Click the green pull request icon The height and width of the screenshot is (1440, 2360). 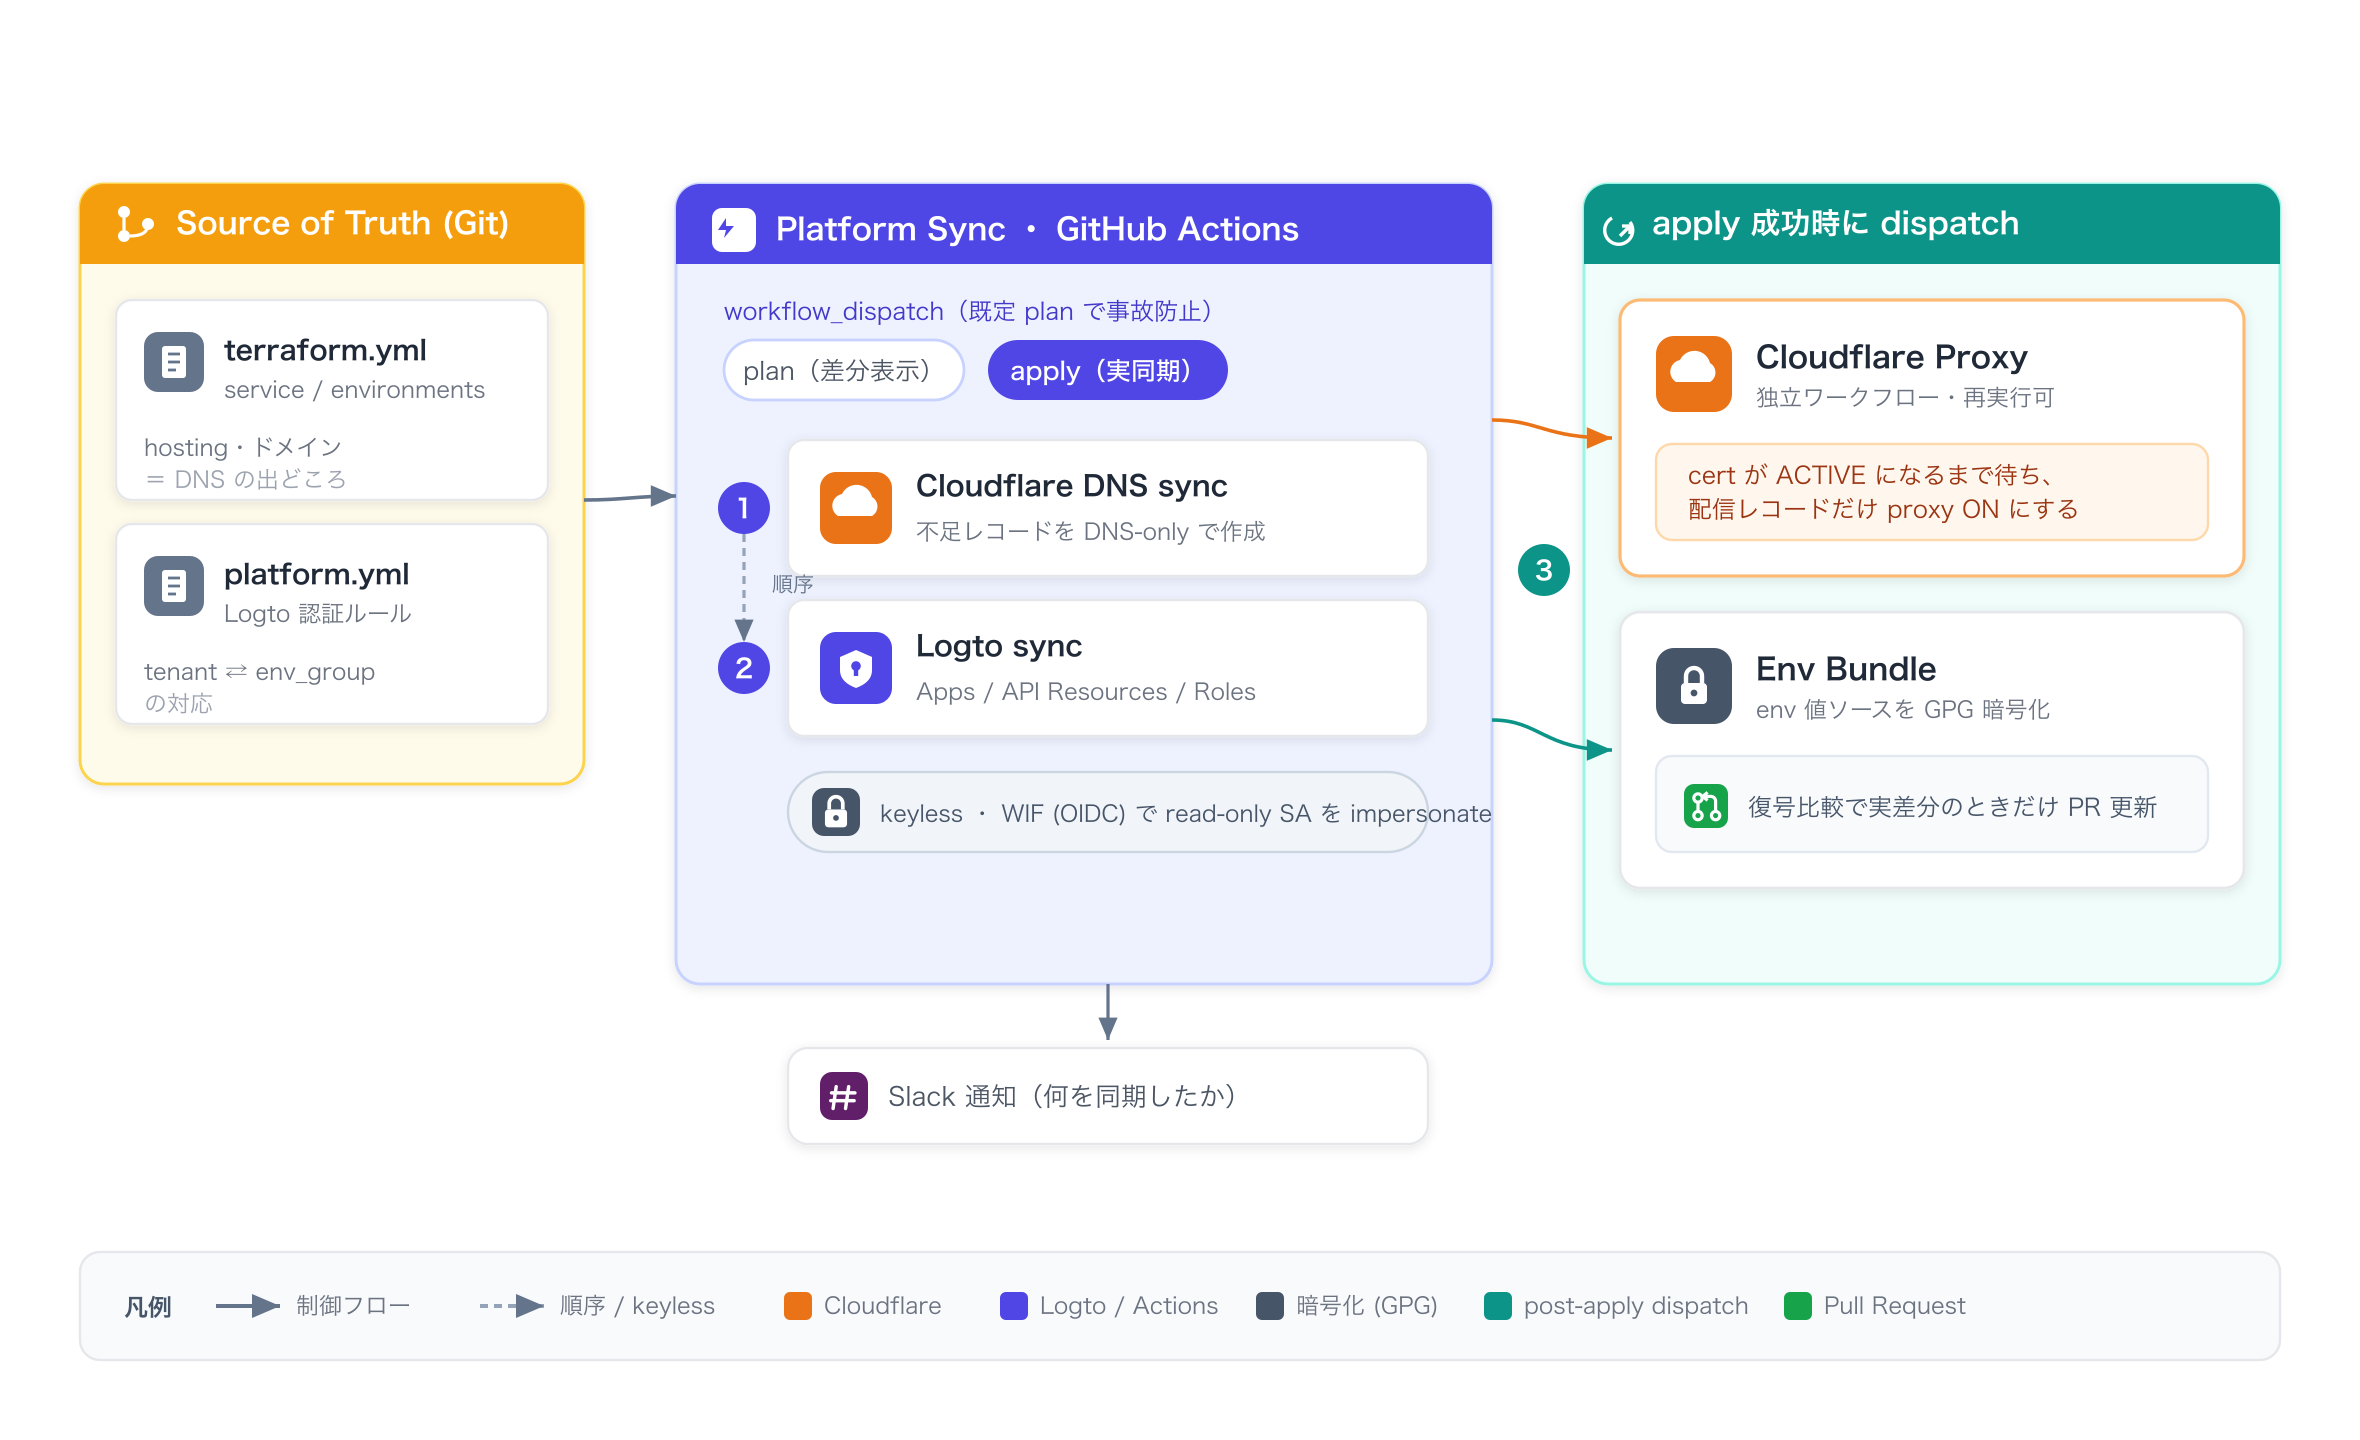pyautogui.click(x=1706, y=806)
